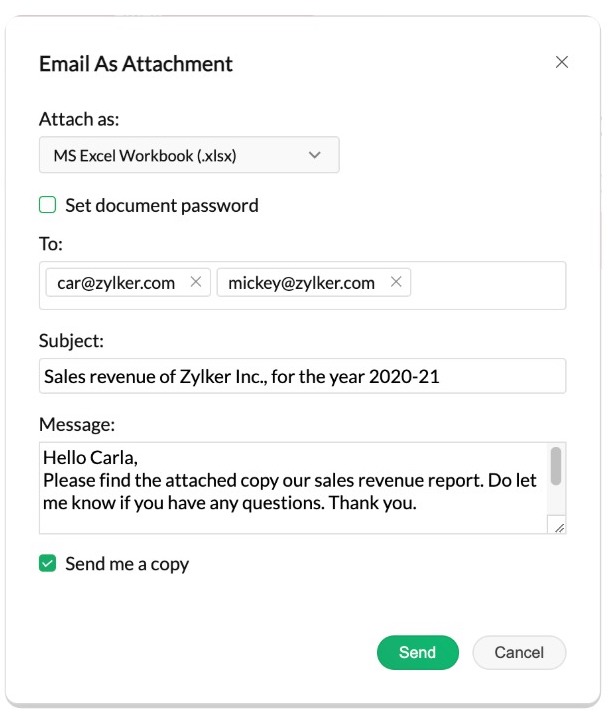Click the Cancel button

pos(519,652)
